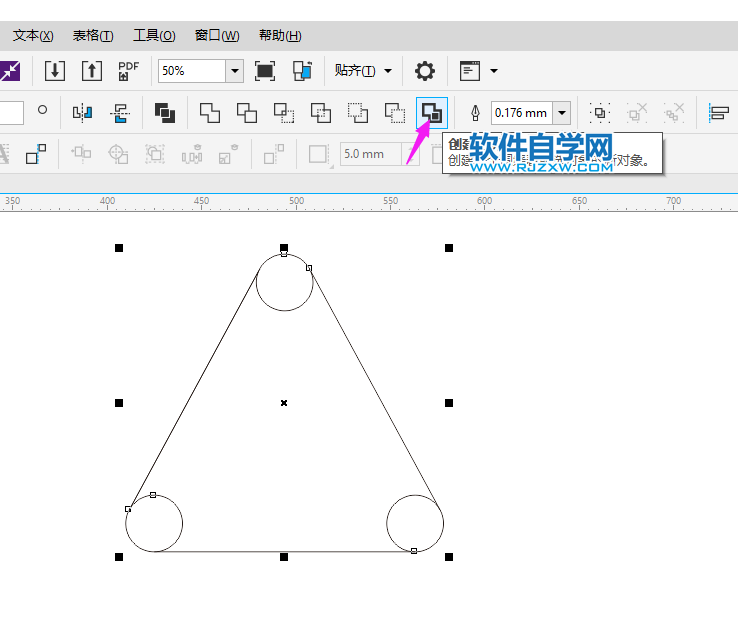Open the Align and Distribute icon
Image resolution: width=738 pixels, height=623 pixels.
(x=718, y=112)
